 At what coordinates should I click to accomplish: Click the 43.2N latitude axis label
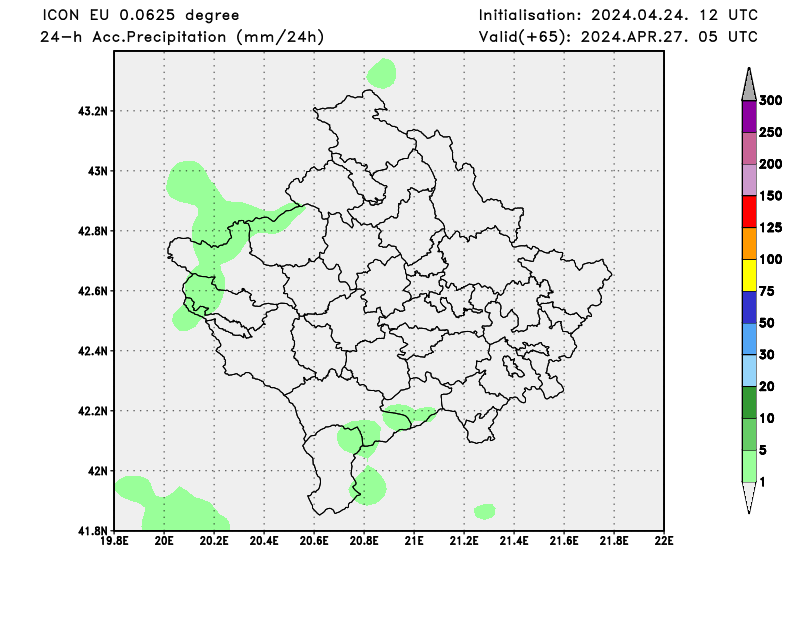(93, 111)
